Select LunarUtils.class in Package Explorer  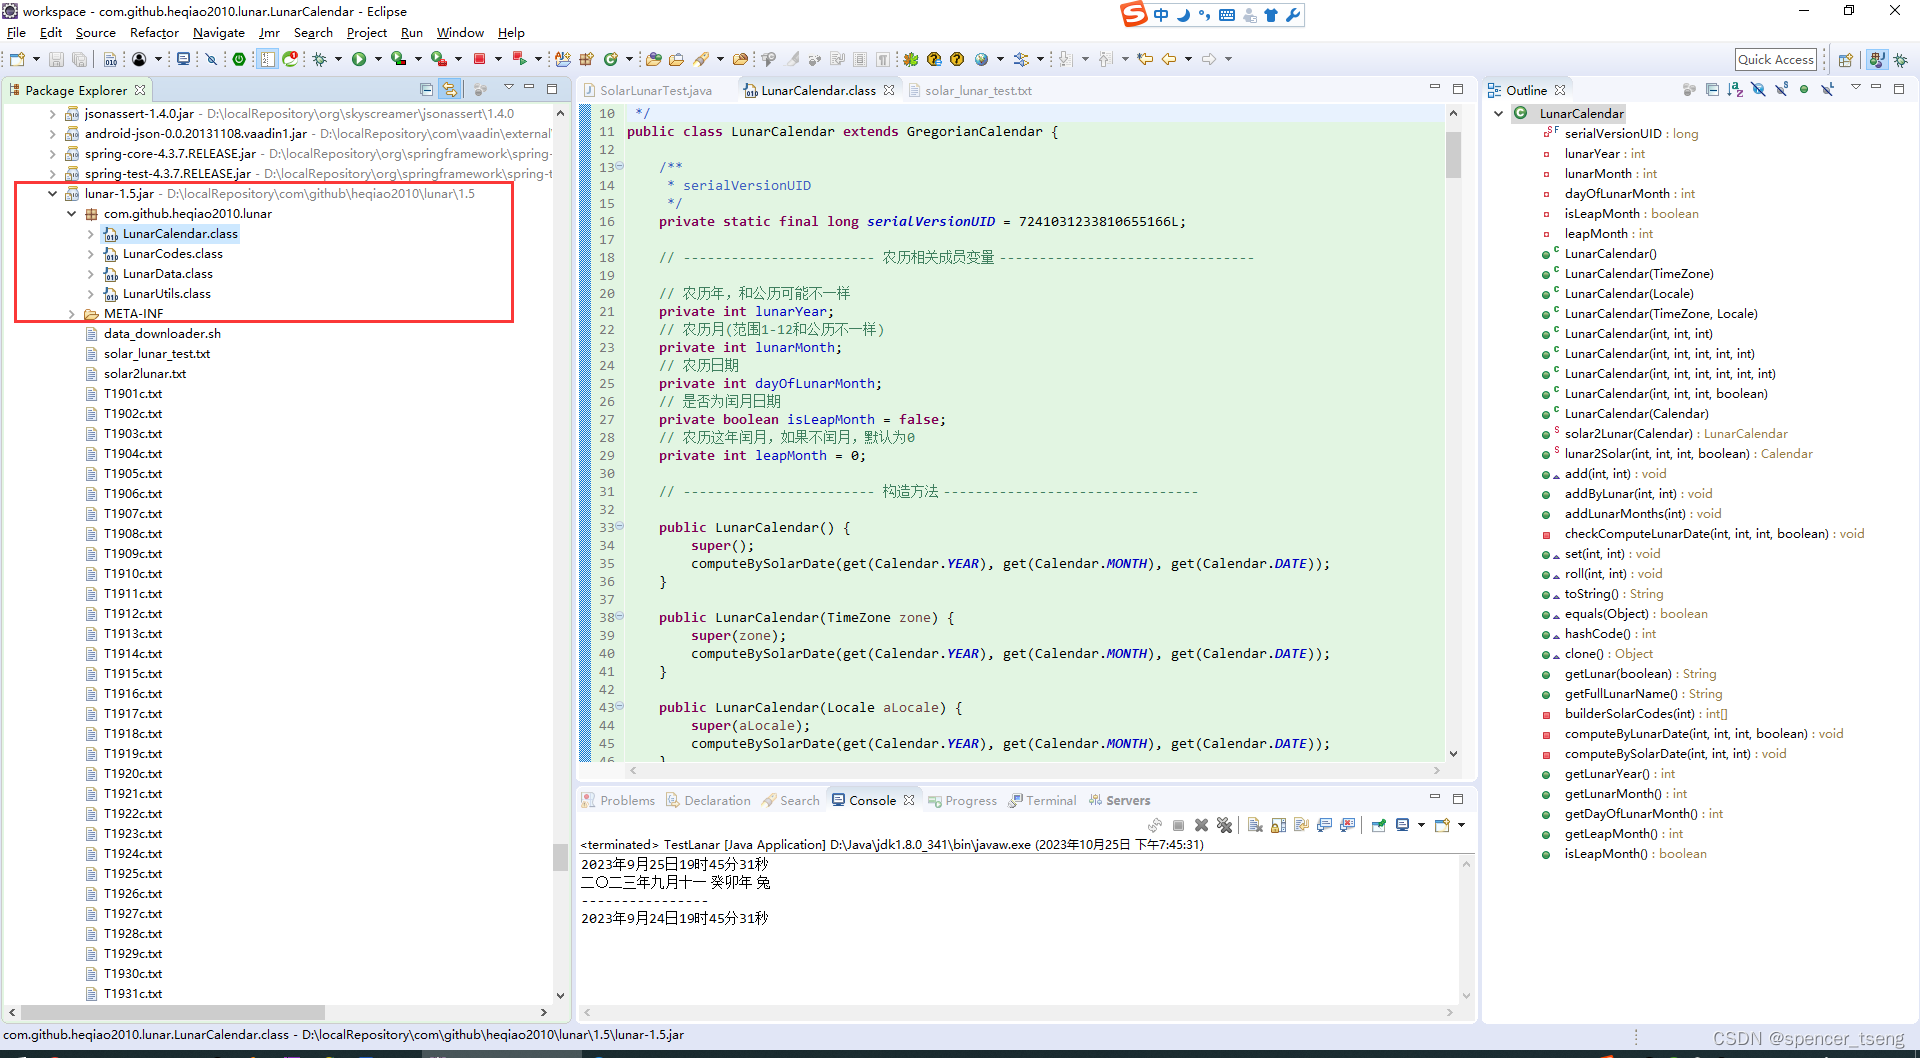pyautogui.click(x=167, y=293)
